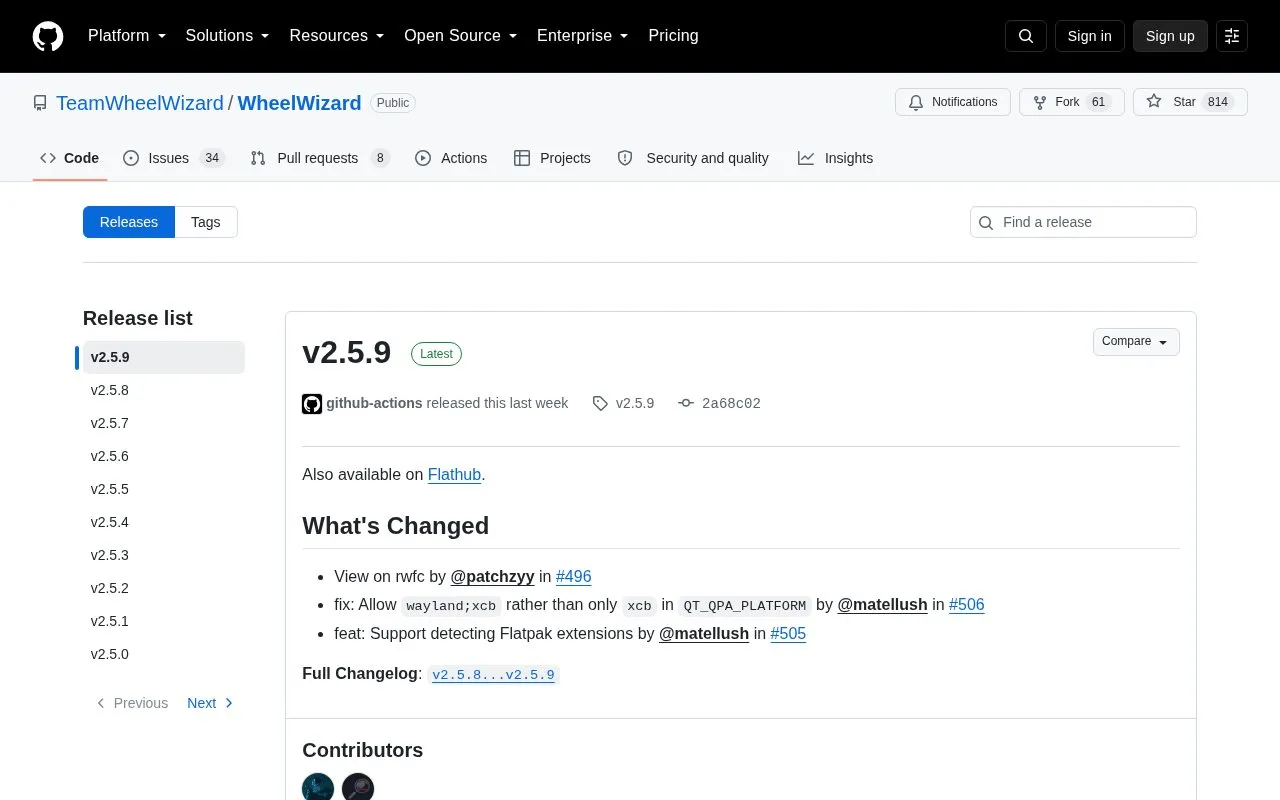Image resolution: width=1280 pixels, height=800 pixels.
Task: Go to Next releases page
Action: pyautogui.click(x=210, y=703)
